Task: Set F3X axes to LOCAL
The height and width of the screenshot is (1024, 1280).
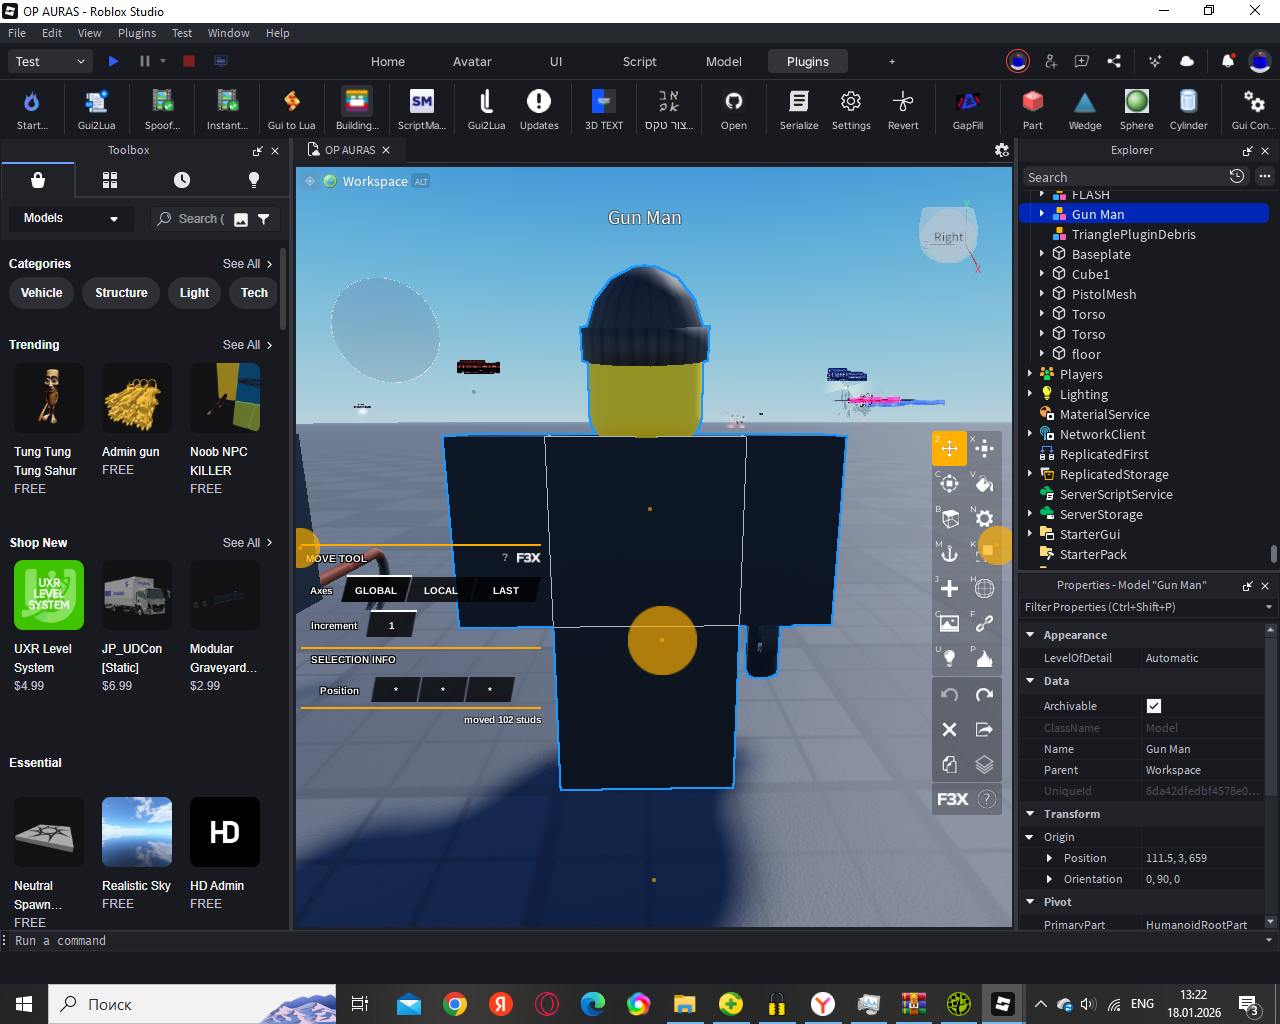Action: click(x=440, y=590)
